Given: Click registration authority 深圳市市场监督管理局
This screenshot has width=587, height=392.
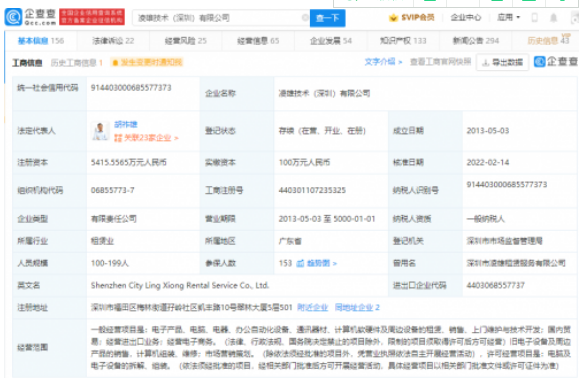Looking at the screenshot, I should [x=505, y=241].
